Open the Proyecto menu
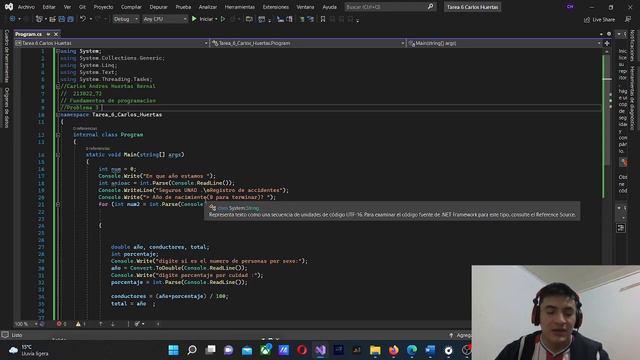 point(103,7)
